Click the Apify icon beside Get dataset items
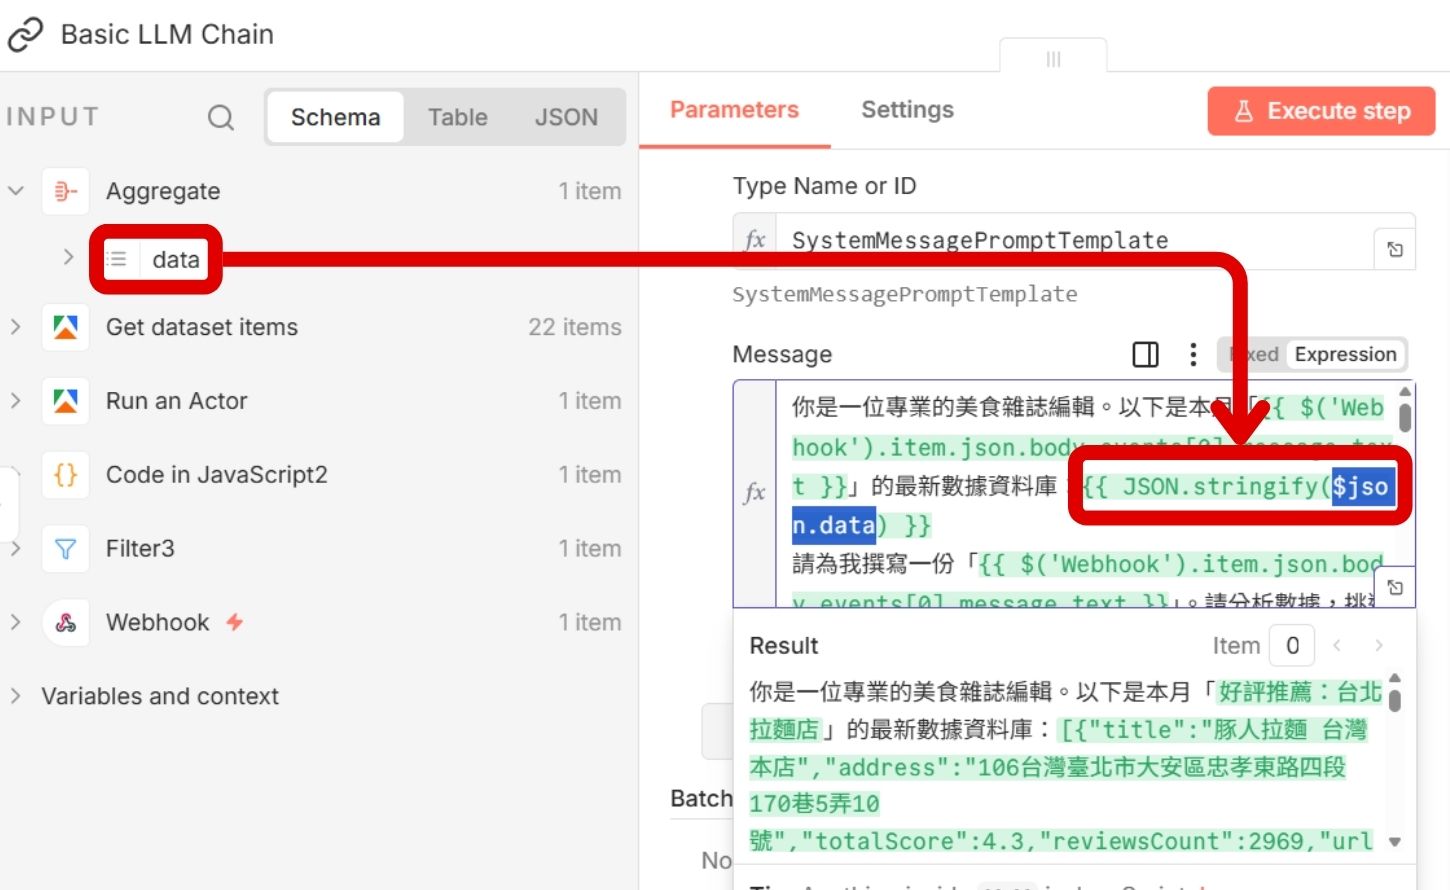The height and width of the screenshot is (890, 1450). point(65,327)
